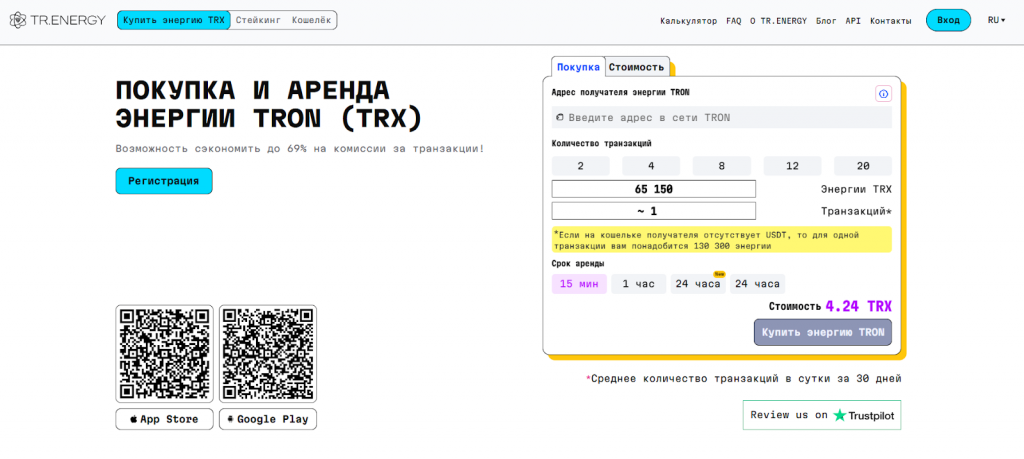Open Trustpilot review widget
This screenshot has height=459, width=1024.
tap(822, 415)
